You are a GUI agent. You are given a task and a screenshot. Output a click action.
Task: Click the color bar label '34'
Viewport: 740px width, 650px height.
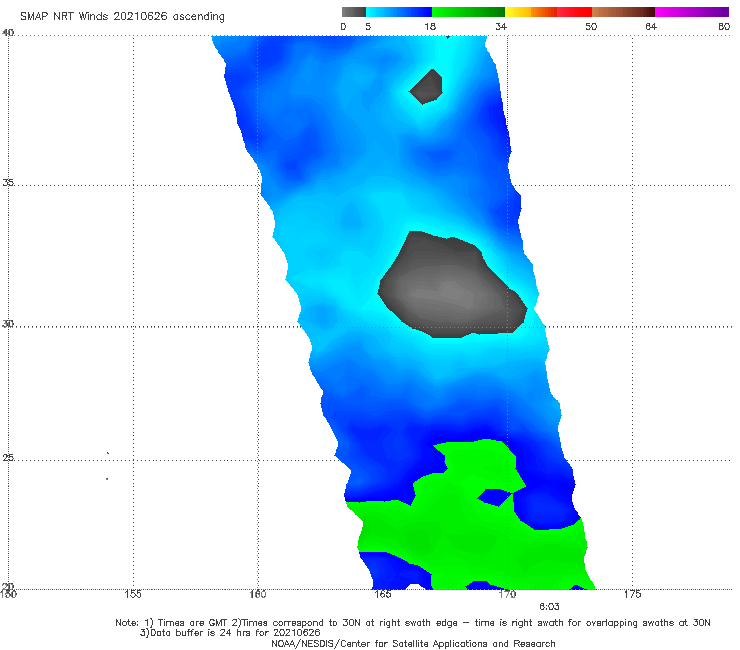[501, 27]
